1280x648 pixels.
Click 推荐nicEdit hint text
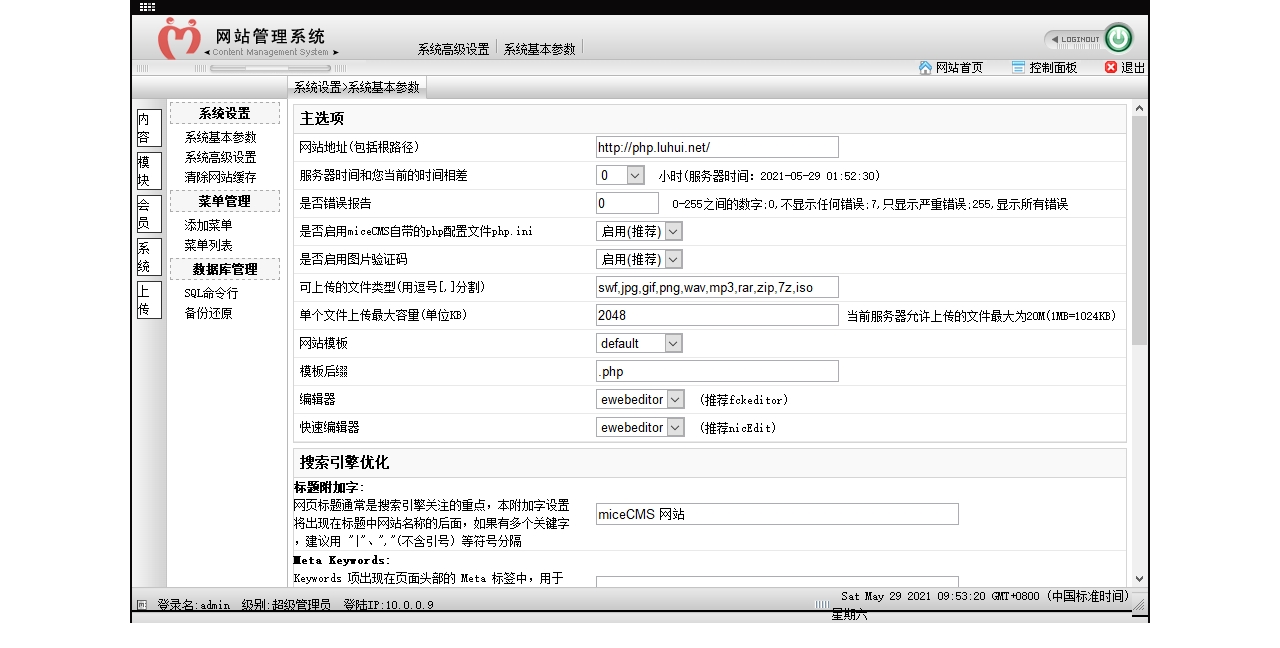tap(738, 428)
